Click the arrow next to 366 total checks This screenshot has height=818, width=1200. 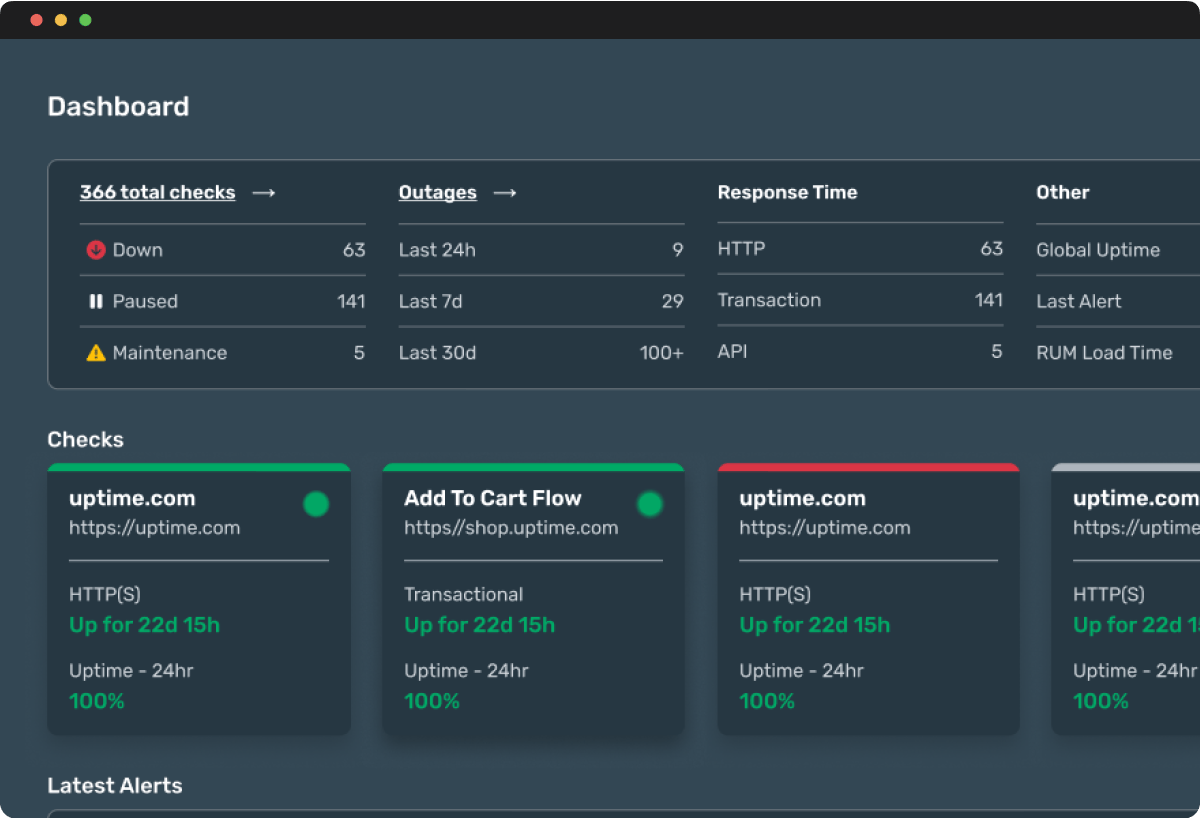(263, 193)
